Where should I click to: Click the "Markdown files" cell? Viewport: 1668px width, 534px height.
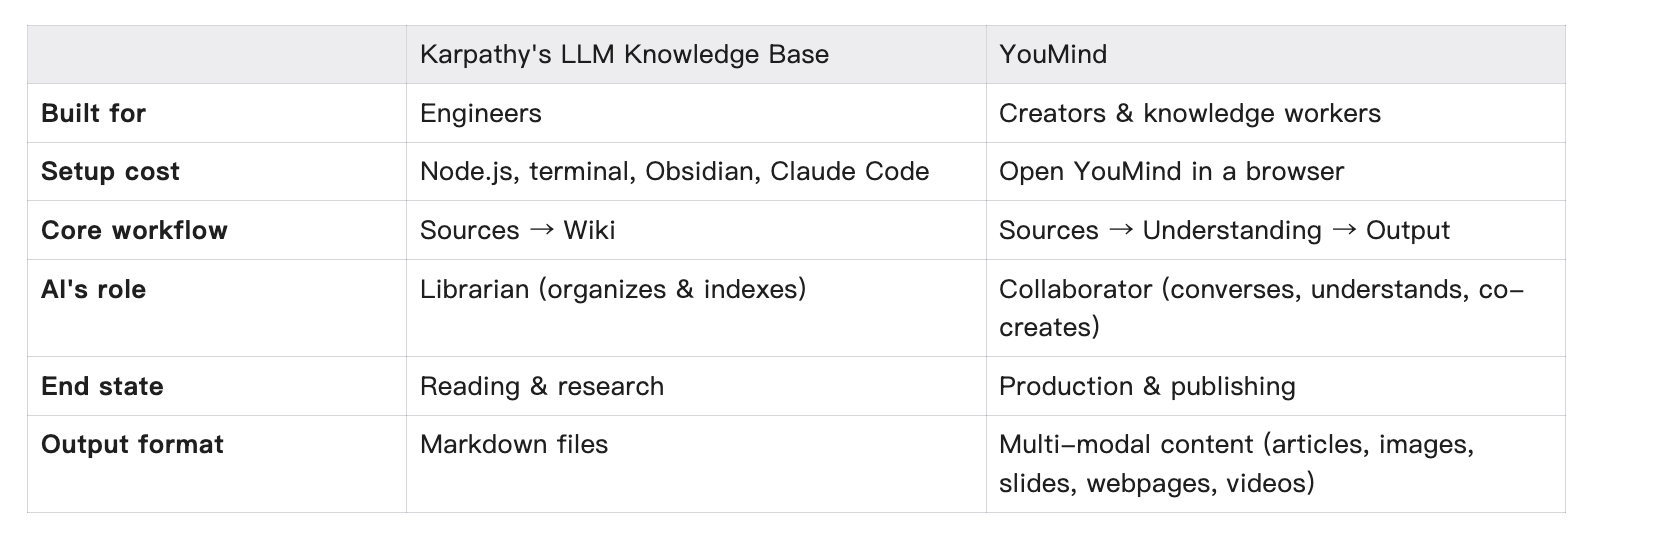pyautogui.click(x=513, y=444)
